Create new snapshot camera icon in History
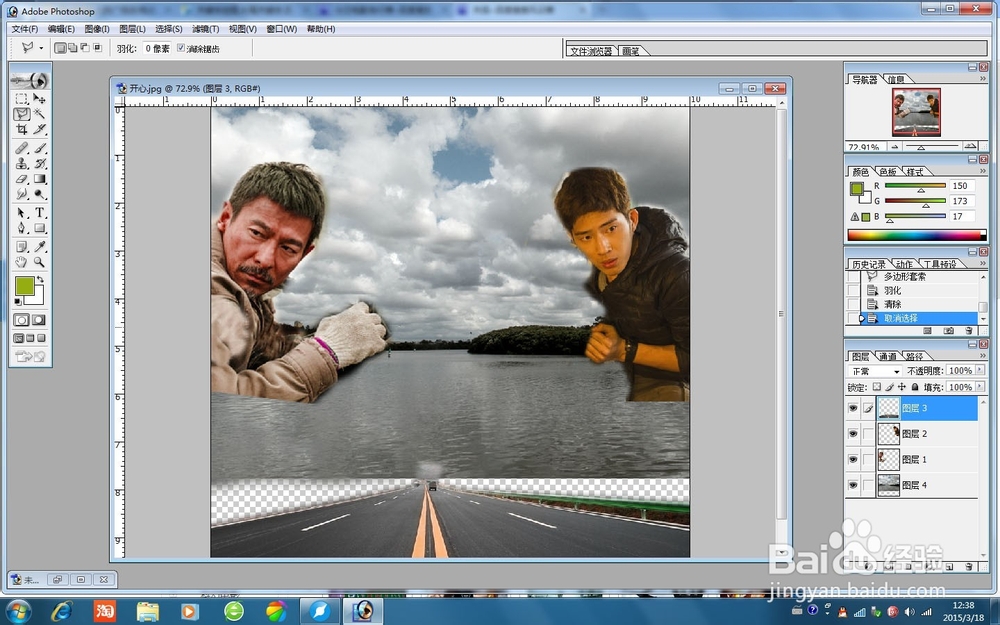The height and width of the screenshot is (625, 1000). (x=948, y=331)
